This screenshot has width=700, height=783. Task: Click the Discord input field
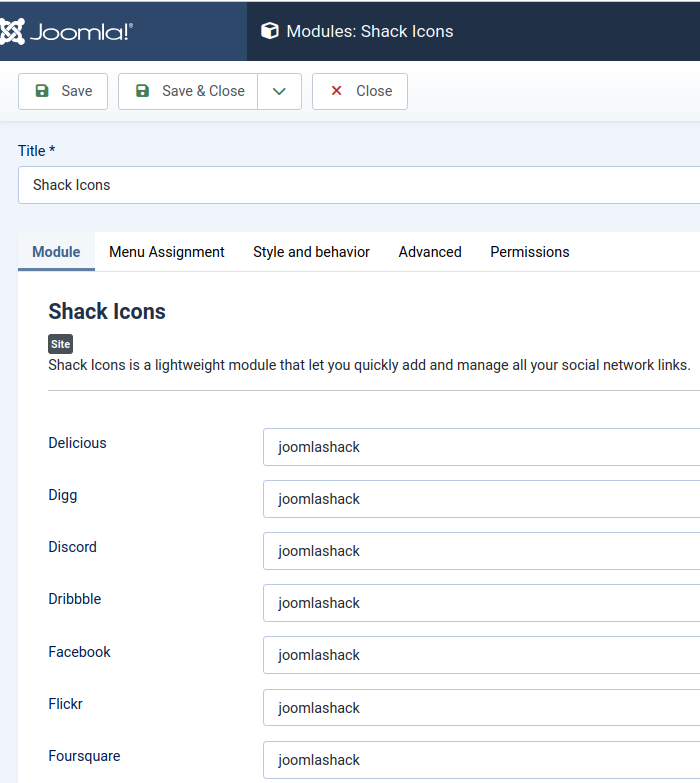coord(481,551)
